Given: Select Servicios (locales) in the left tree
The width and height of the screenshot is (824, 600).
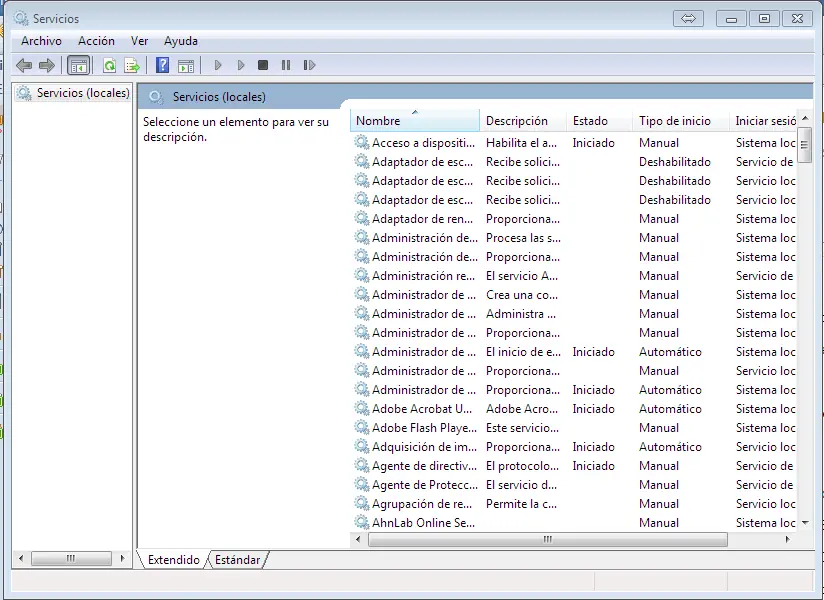Looking at the screenshot, I should point(83,93).
